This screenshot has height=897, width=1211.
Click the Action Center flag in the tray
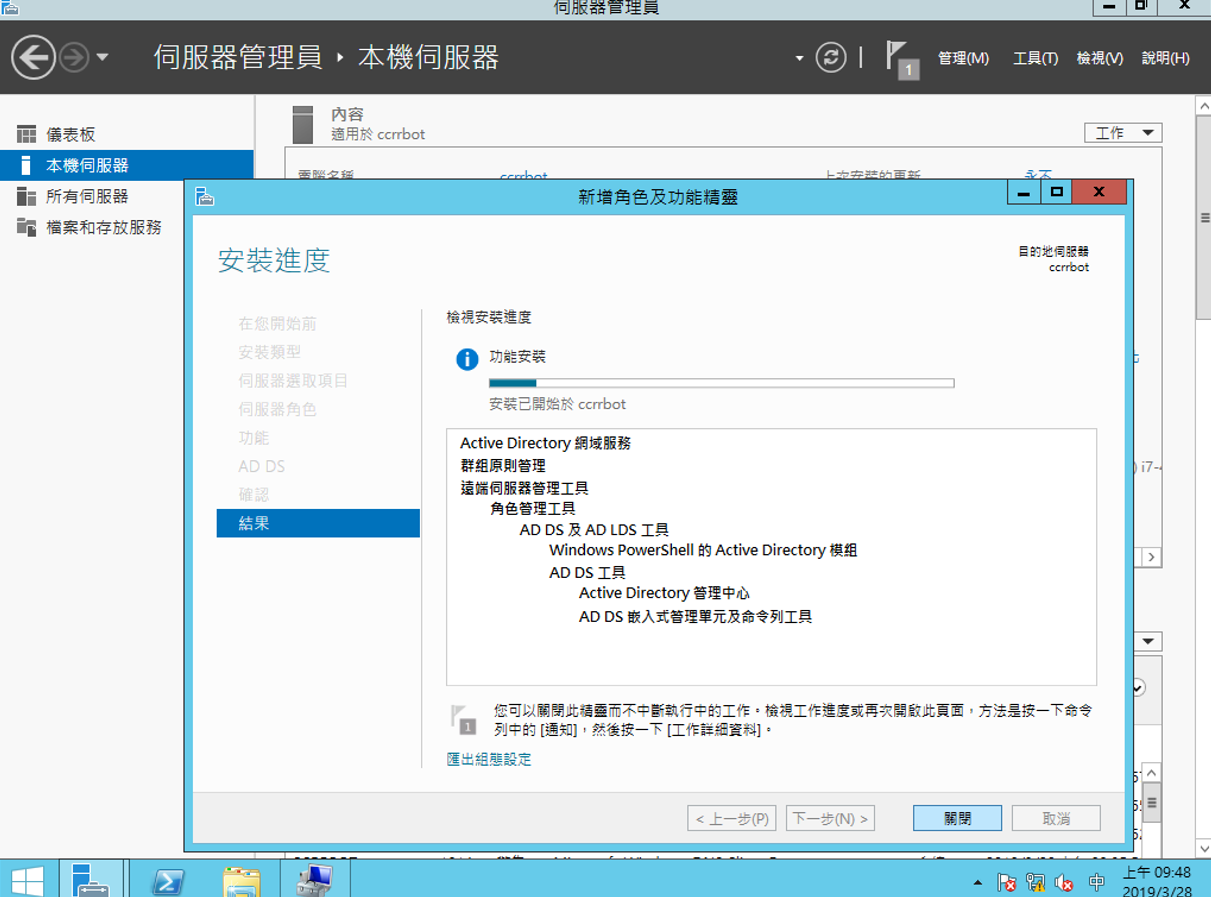tap(1007, 882)
